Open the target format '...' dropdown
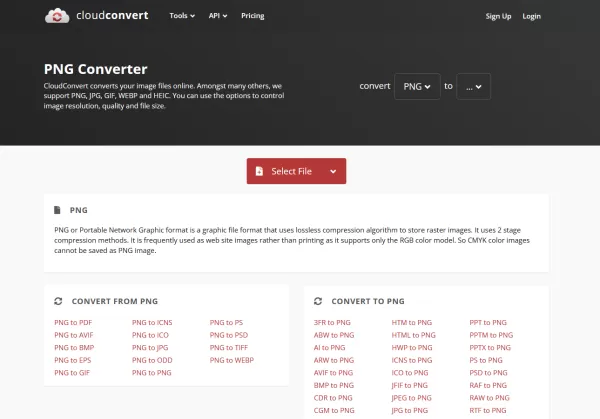Screen dimensions: 600x419 (x=473, y=86)
